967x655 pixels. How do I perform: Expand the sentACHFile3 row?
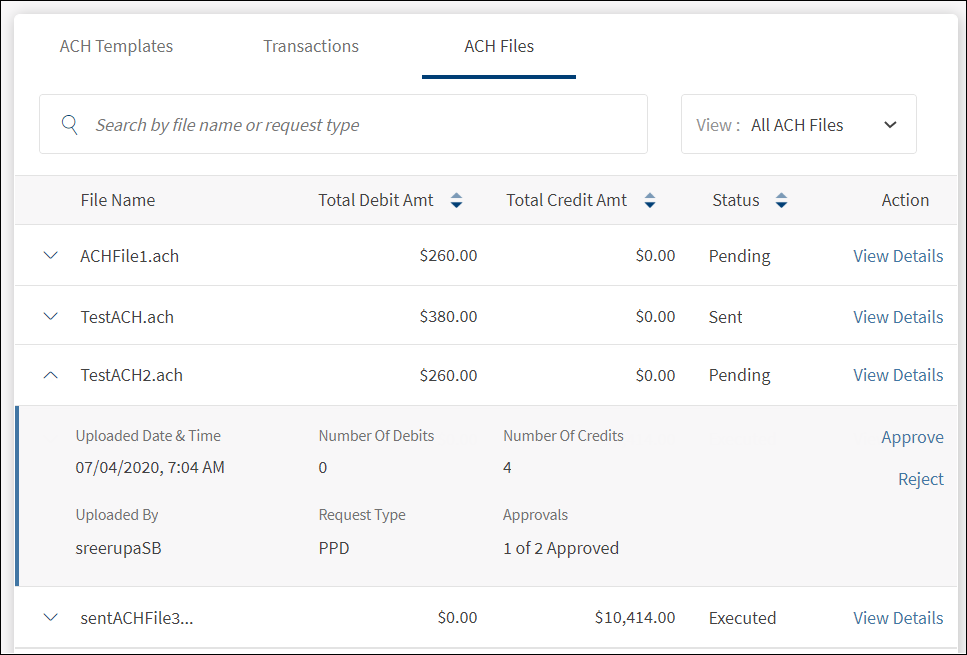click(51, 618)
